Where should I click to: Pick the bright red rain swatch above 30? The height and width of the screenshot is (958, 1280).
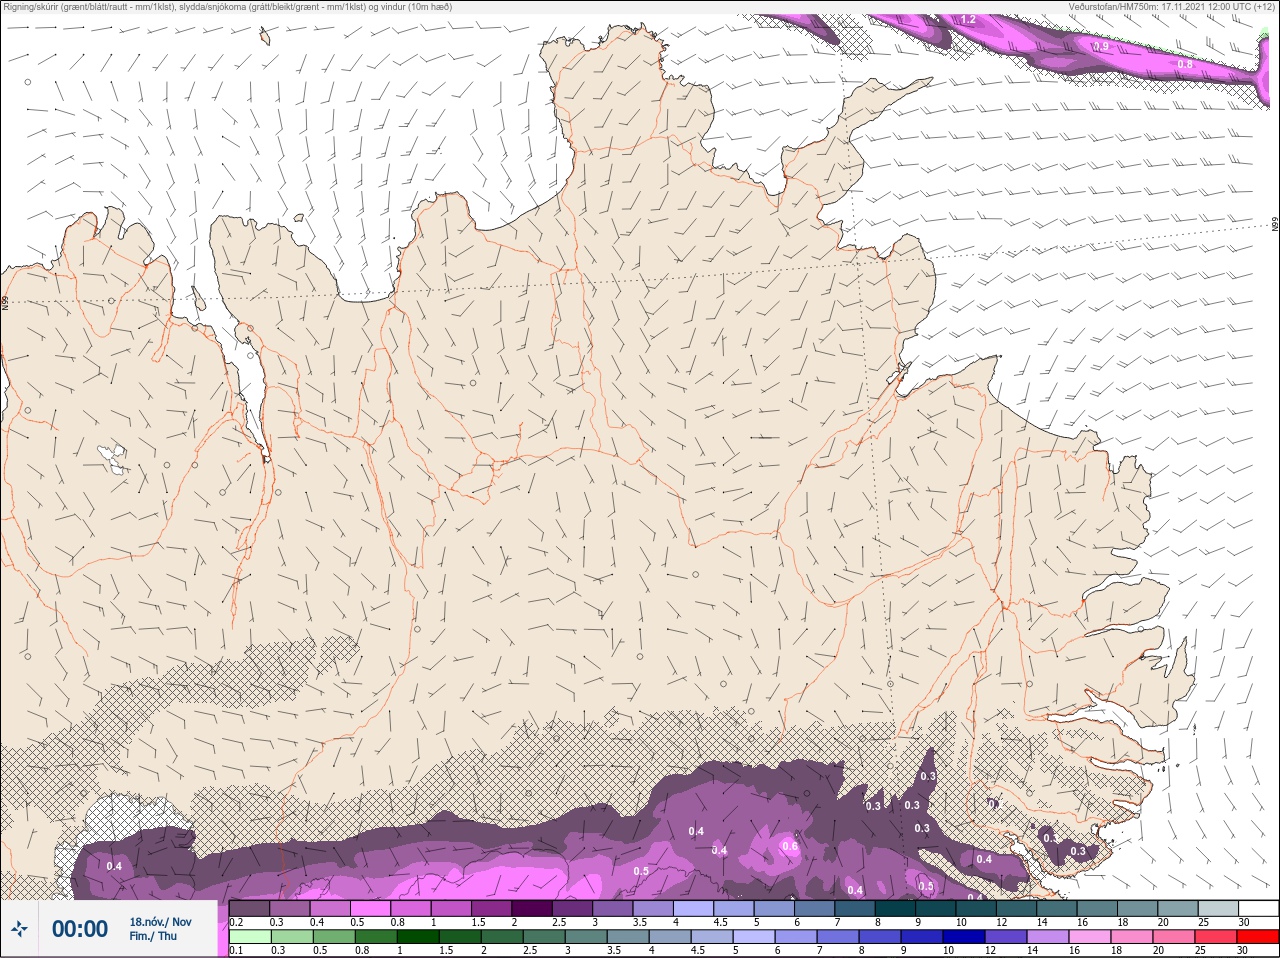point(1260,937)
